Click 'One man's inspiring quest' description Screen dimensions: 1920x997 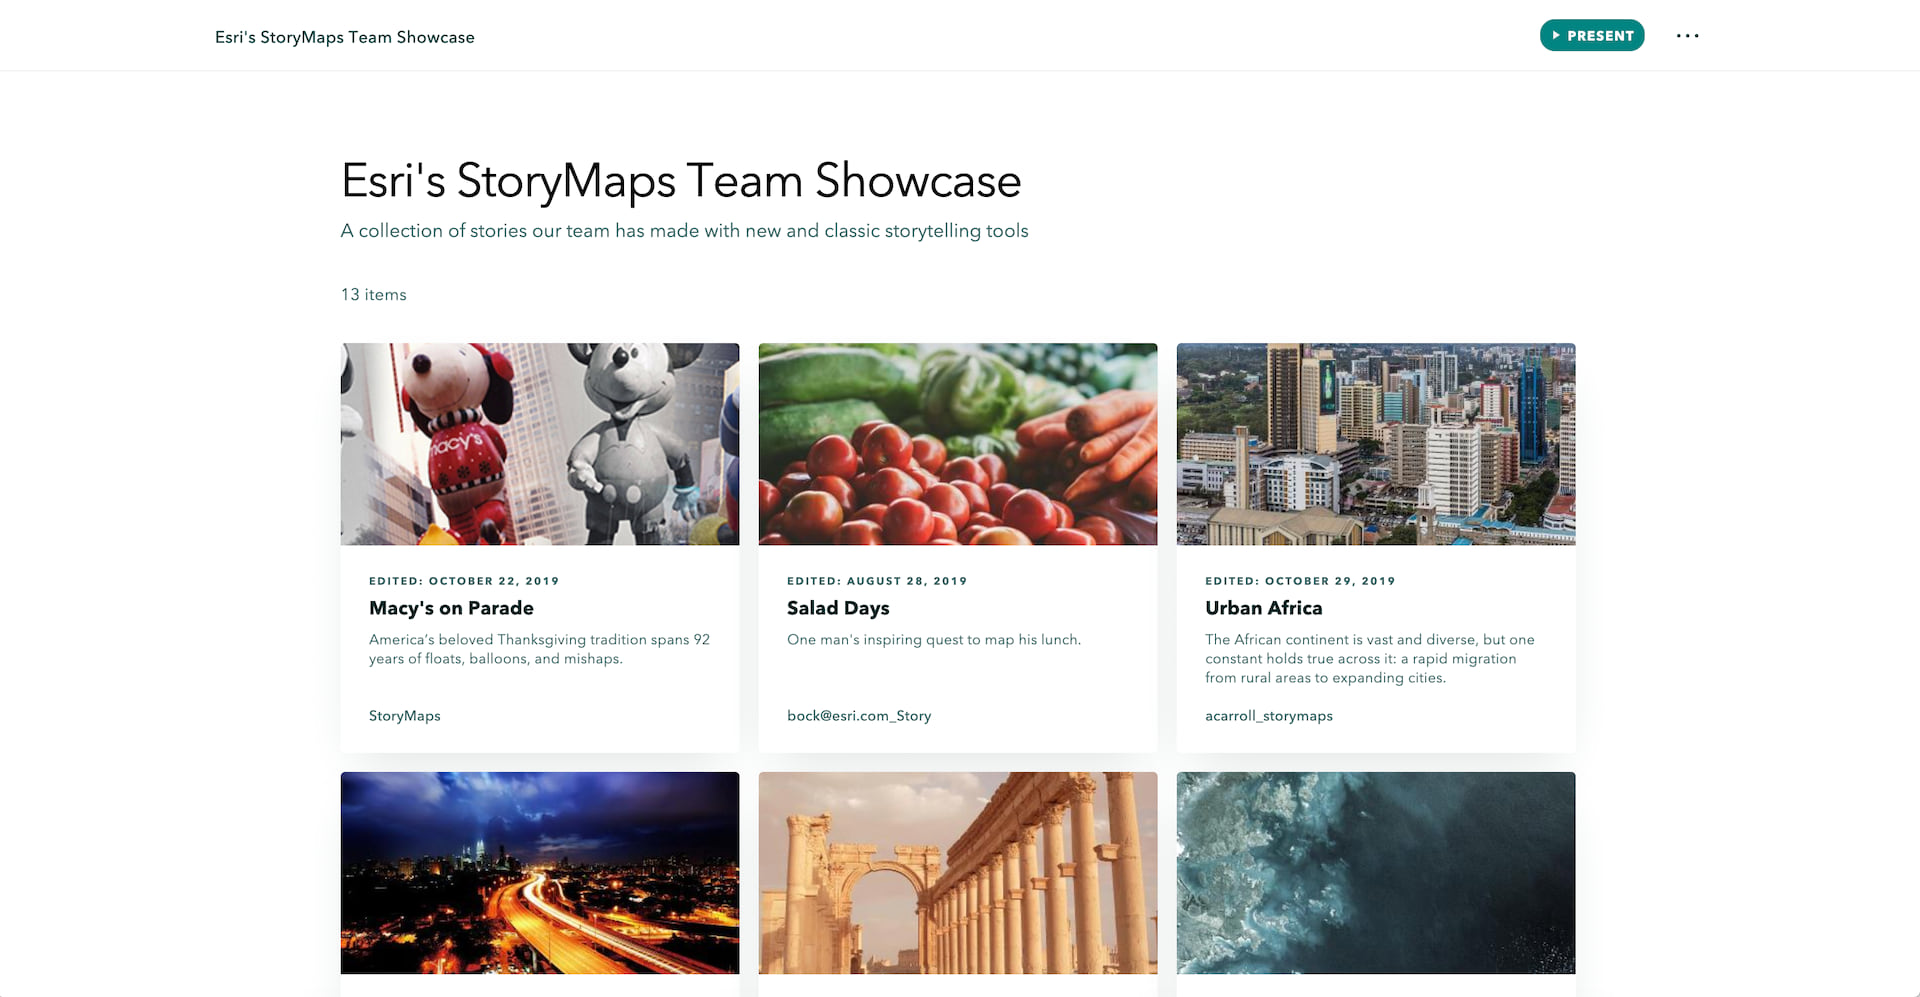pyautogui.click(x=934, y=640)
